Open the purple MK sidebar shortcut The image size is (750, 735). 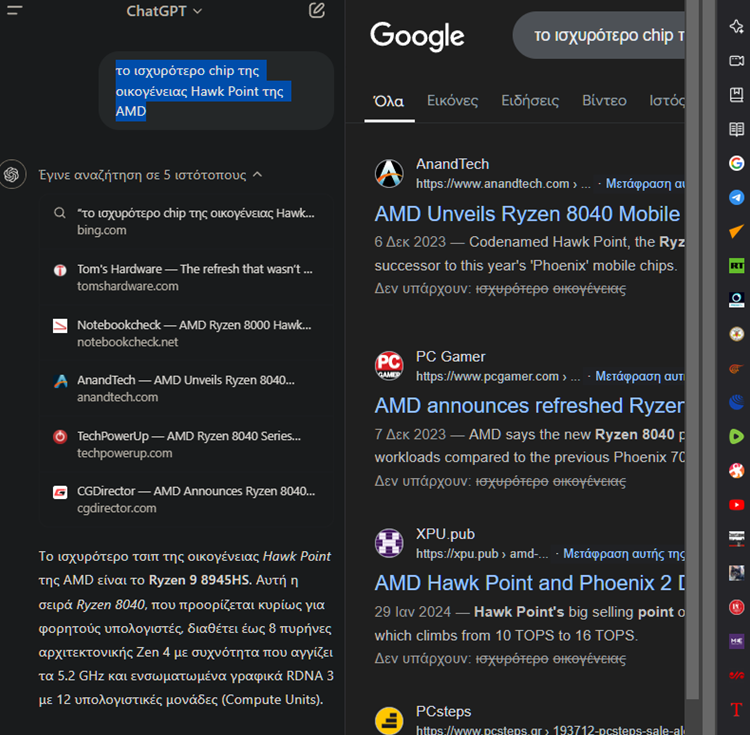(736, 641)
